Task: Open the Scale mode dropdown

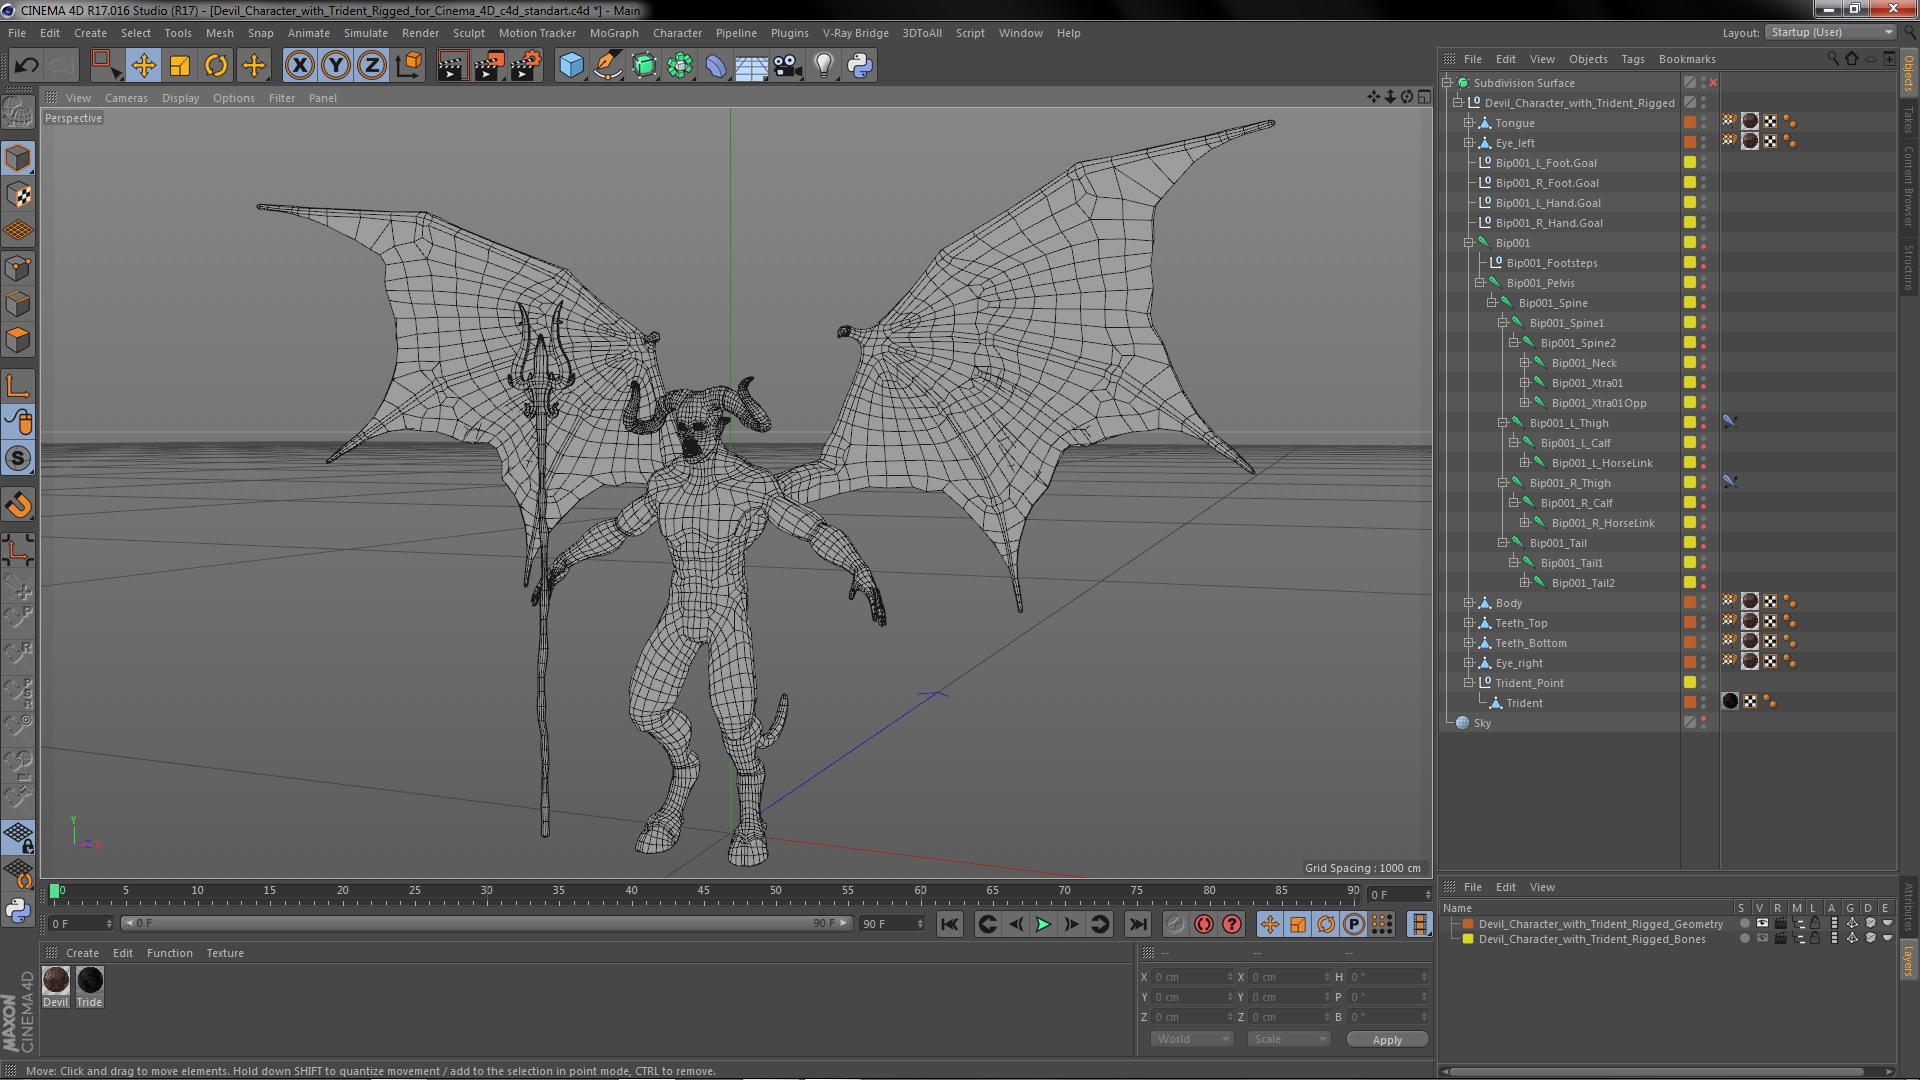Action: click(x=1289, y=1039)
